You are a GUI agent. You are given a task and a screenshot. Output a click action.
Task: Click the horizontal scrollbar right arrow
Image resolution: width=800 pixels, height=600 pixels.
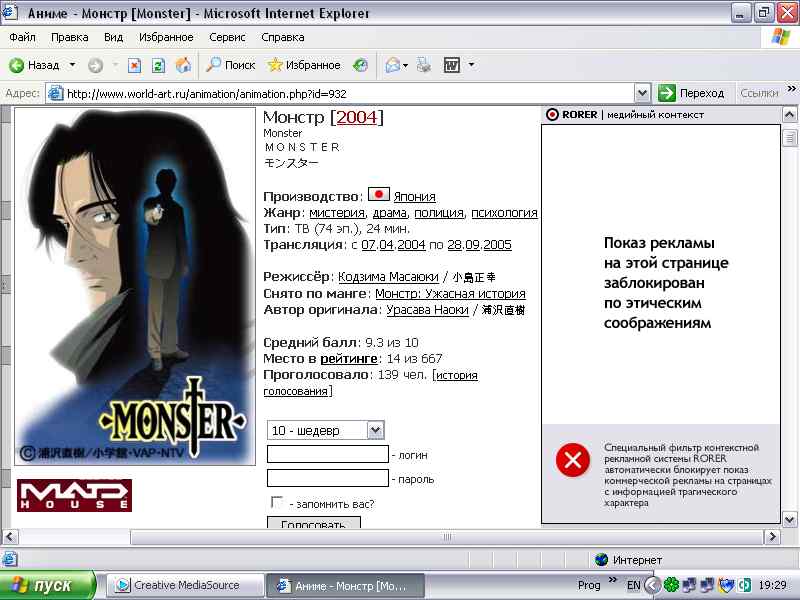click(772, 537)
